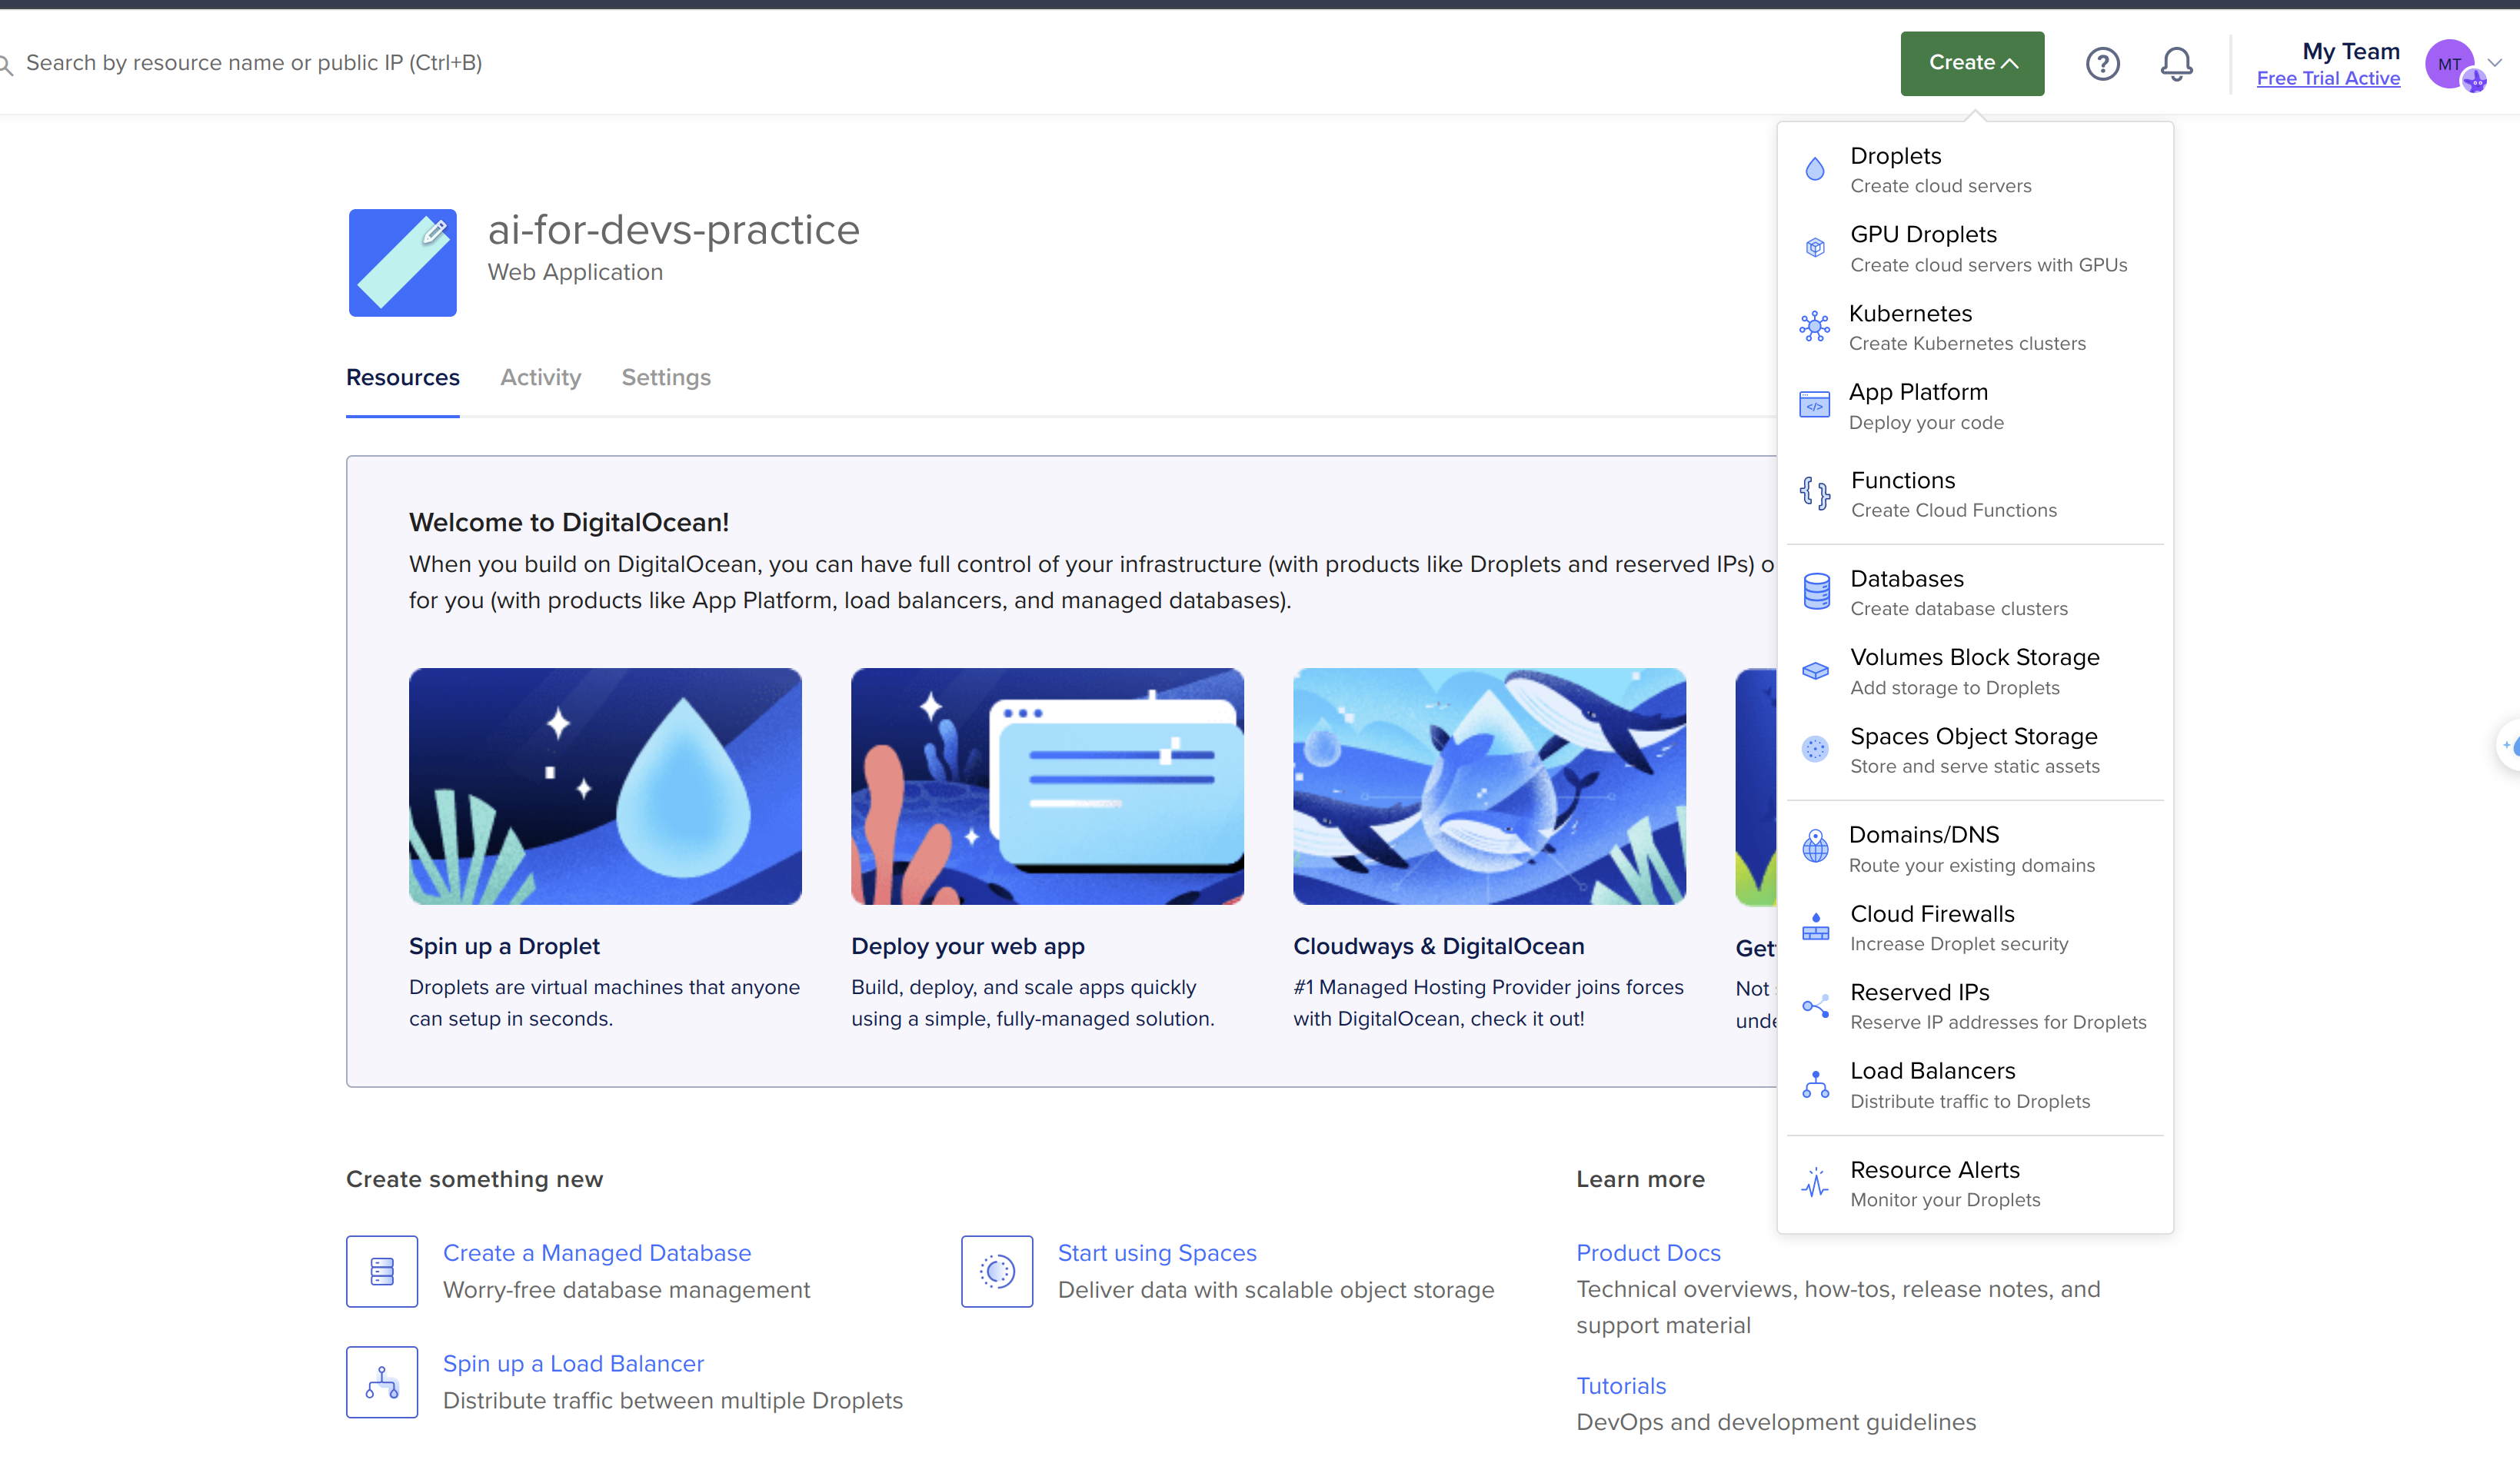Open the Free Trial Active link
2520x1473 pixels.
(x=2328, y=78)
